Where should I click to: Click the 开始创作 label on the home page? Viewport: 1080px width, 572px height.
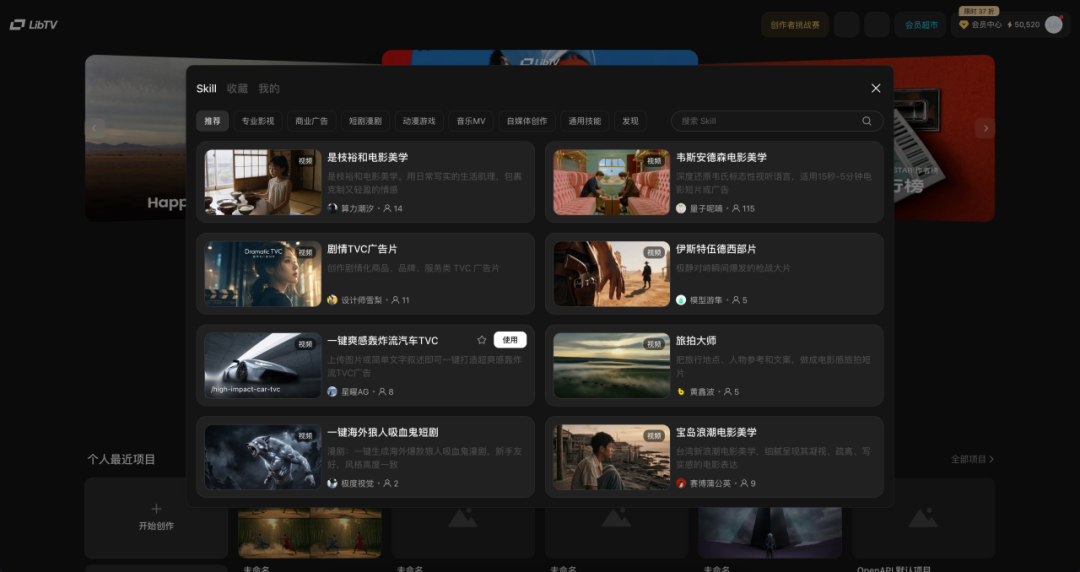coord(156,526)
